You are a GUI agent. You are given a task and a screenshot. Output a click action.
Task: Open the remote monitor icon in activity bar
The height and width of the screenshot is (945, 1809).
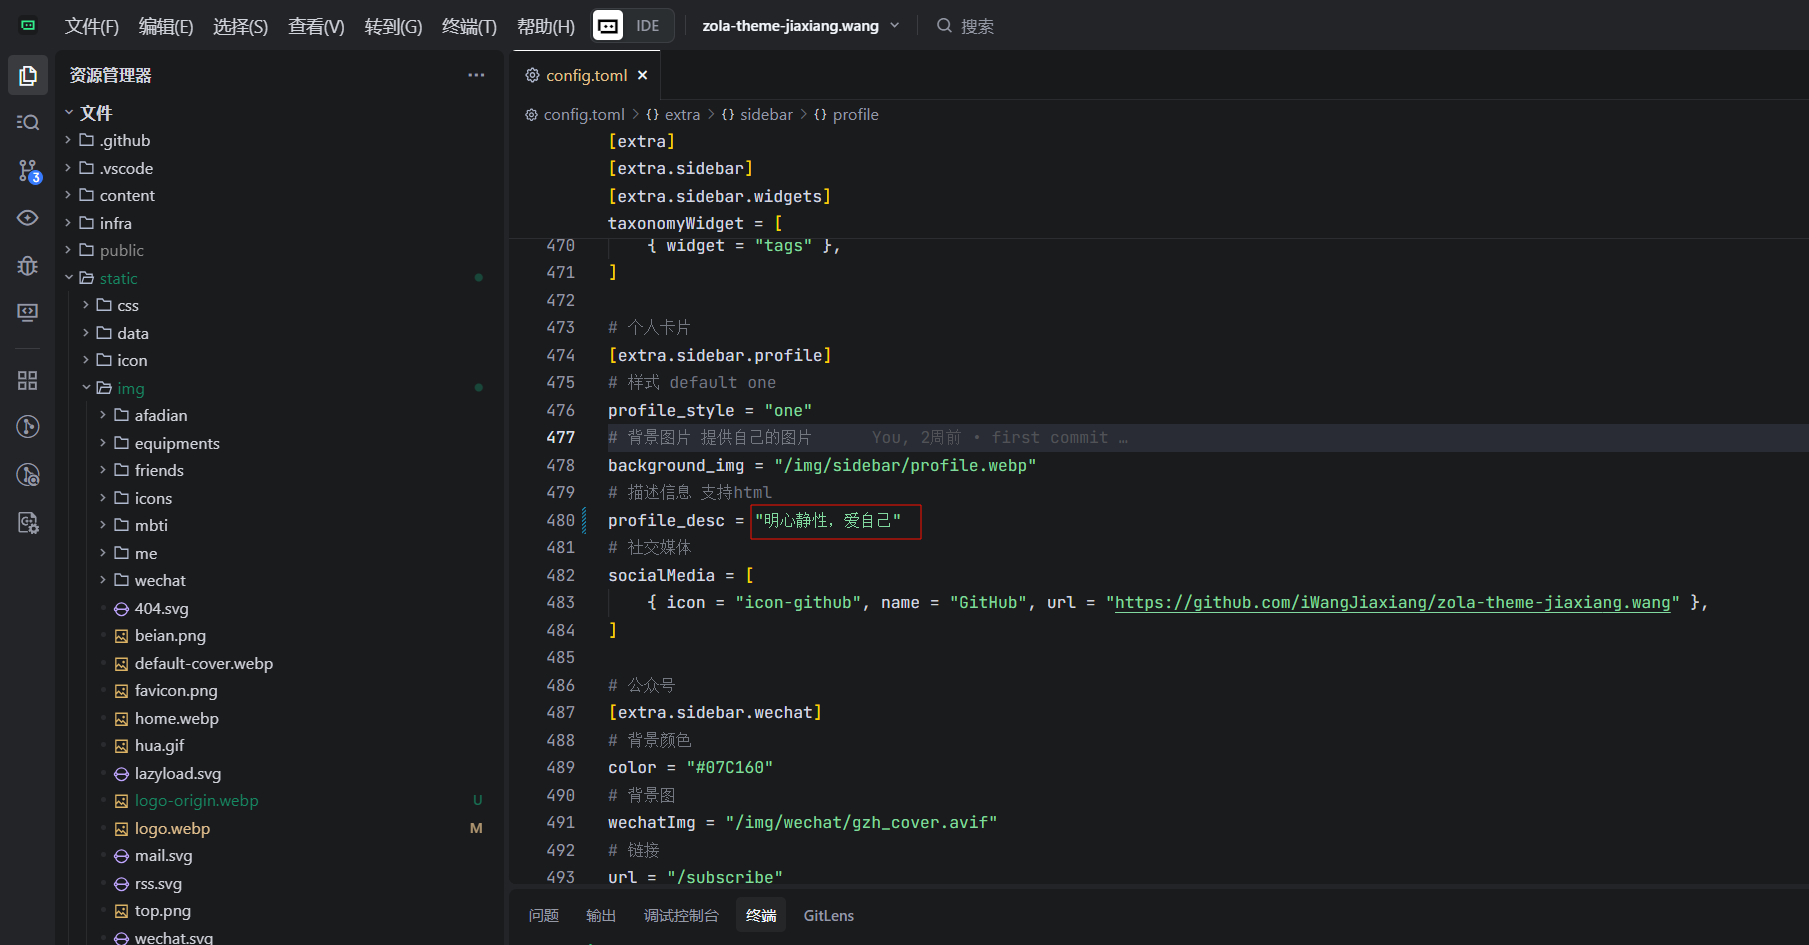[28, 312]
